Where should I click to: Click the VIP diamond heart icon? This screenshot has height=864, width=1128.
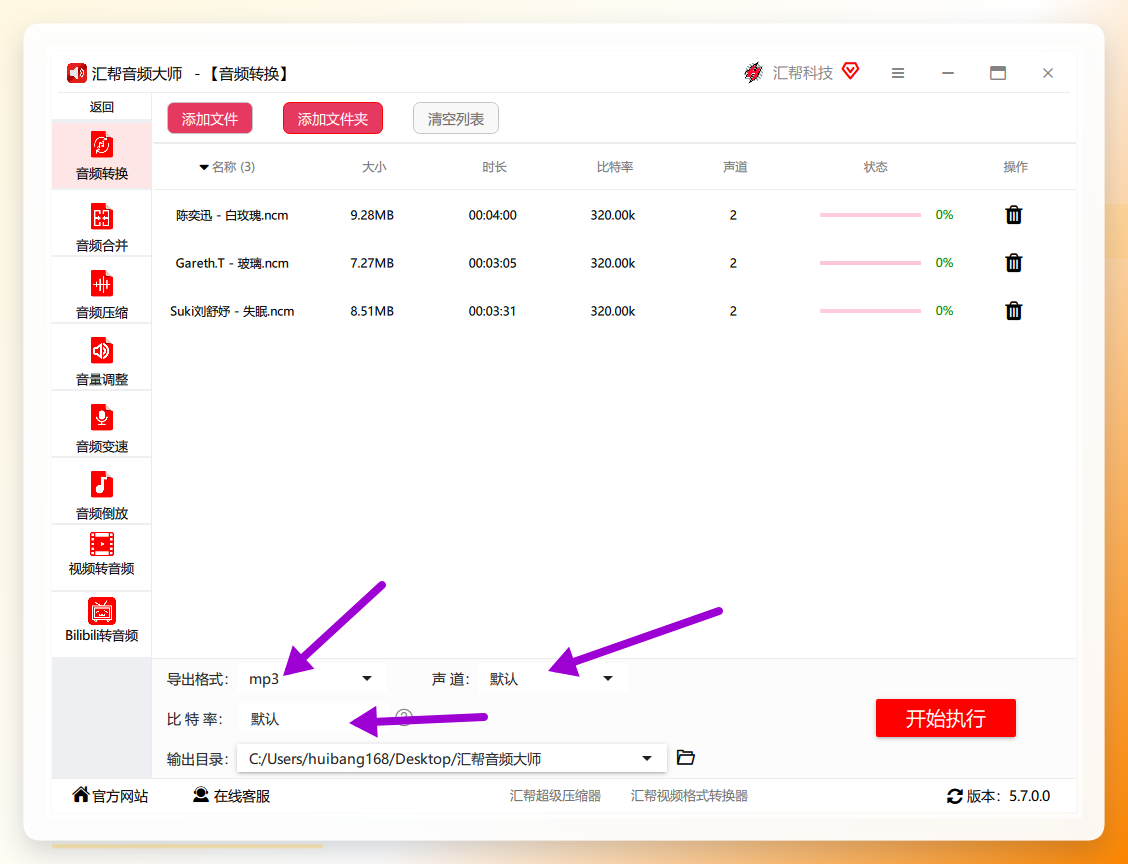point(850,71)
